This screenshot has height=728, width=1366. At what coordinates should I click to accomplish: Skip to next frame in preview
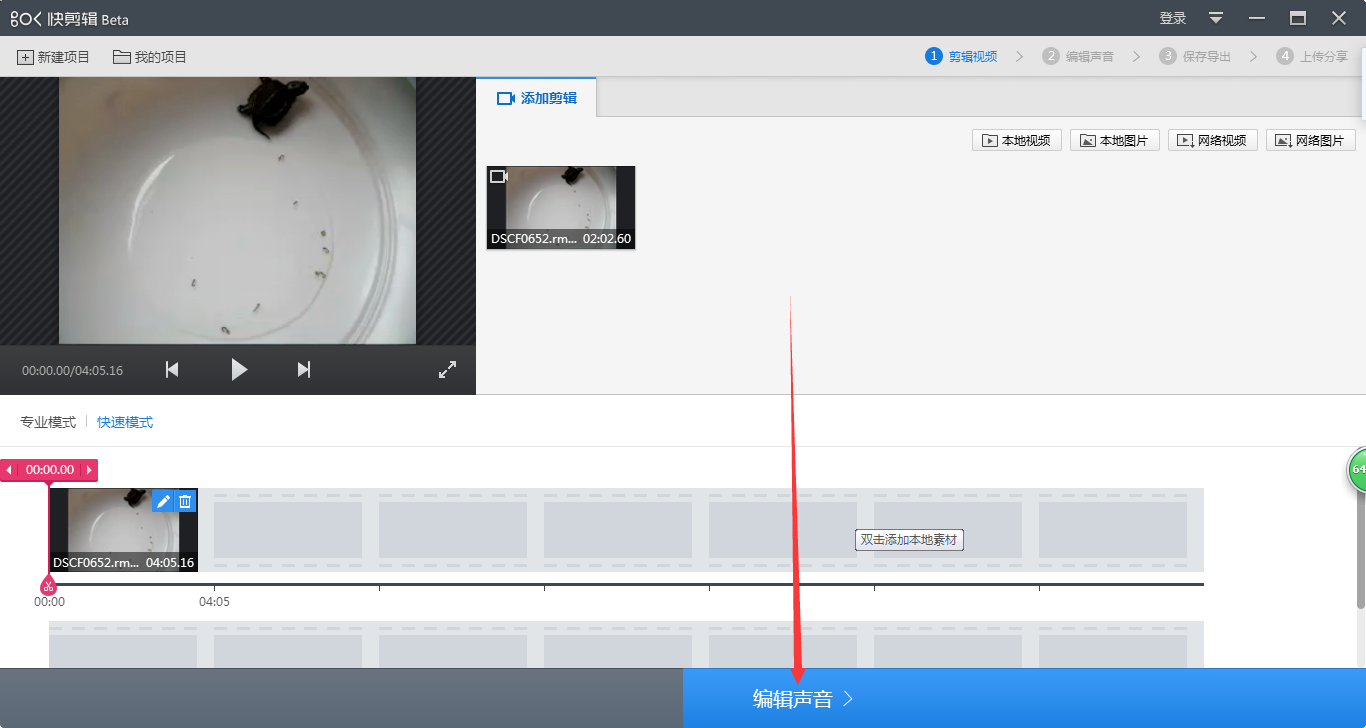304,370
